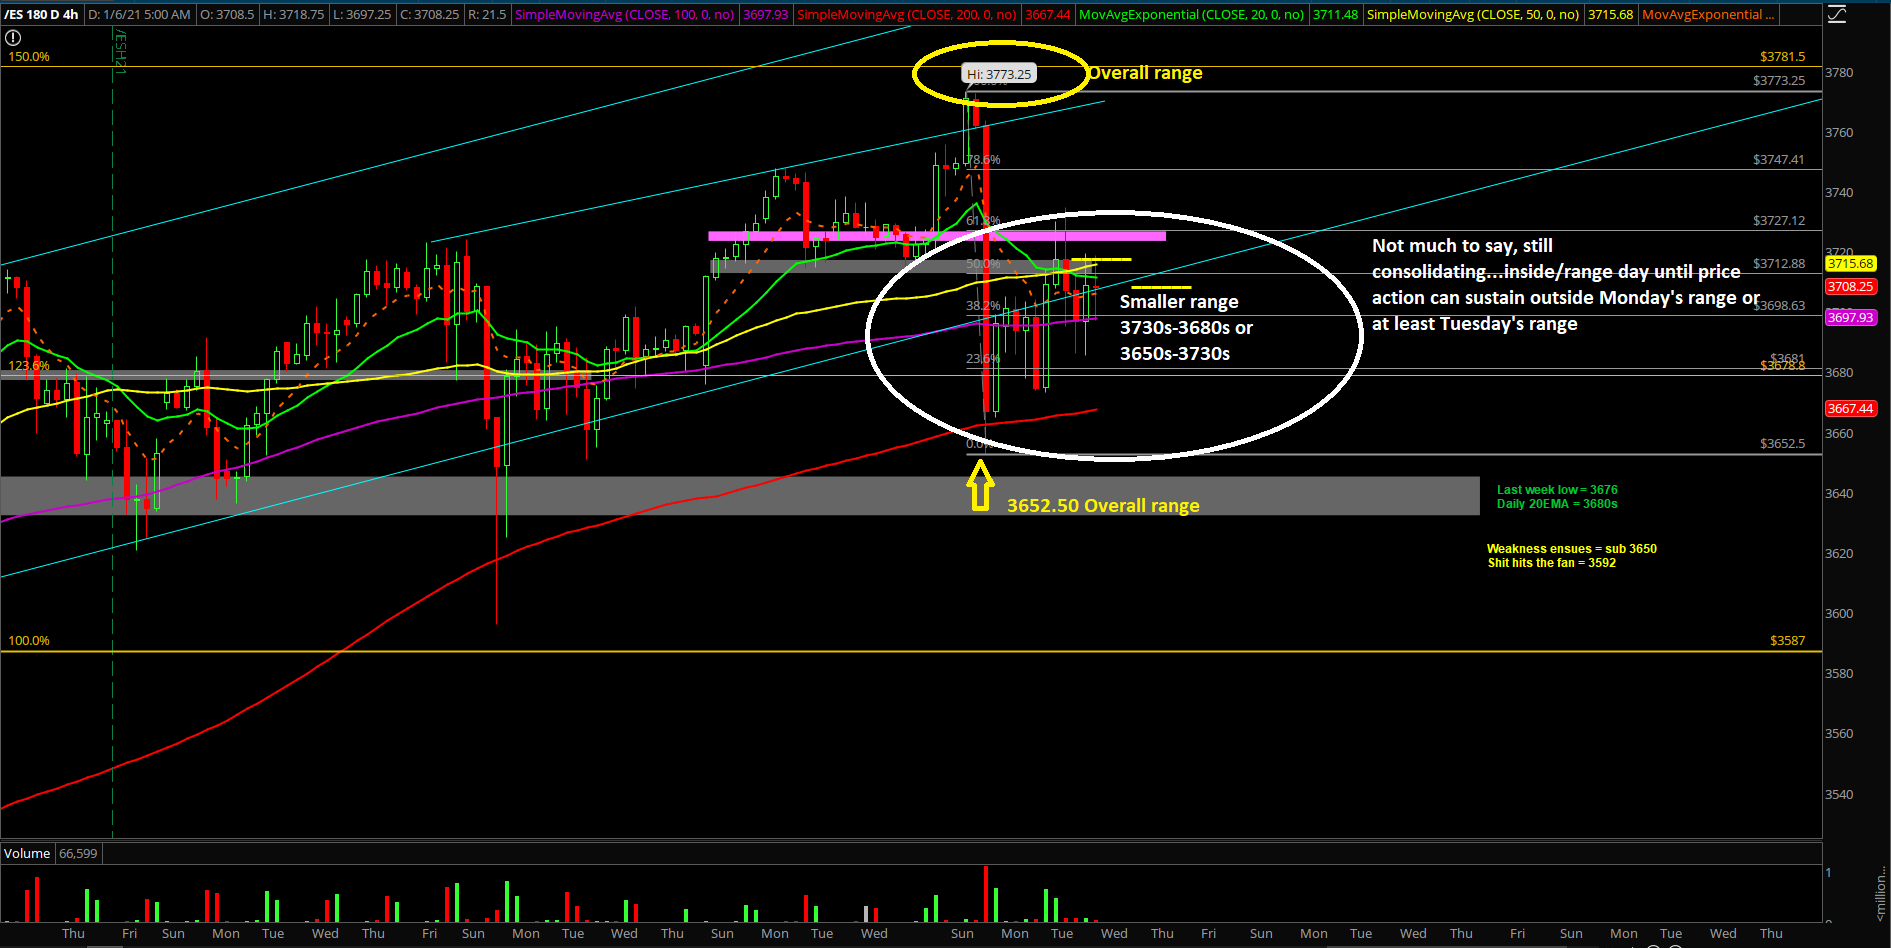
Task: Select the SimpleMovingAvg 50 study label
Action: pyautogui.click(x=1473, y=14)
